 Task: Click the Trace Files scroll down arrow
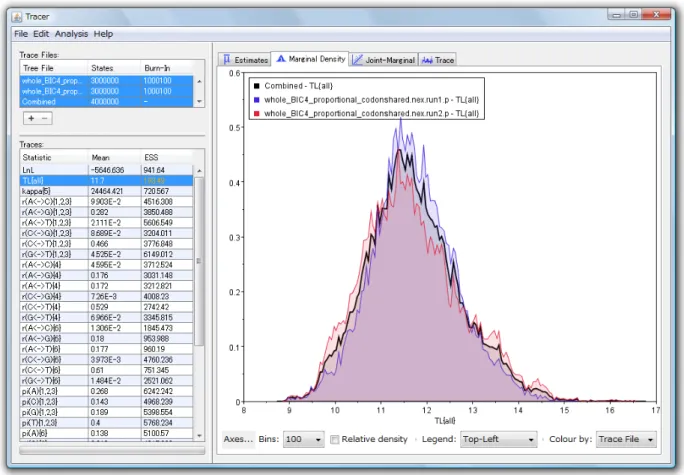coord(199,102)
